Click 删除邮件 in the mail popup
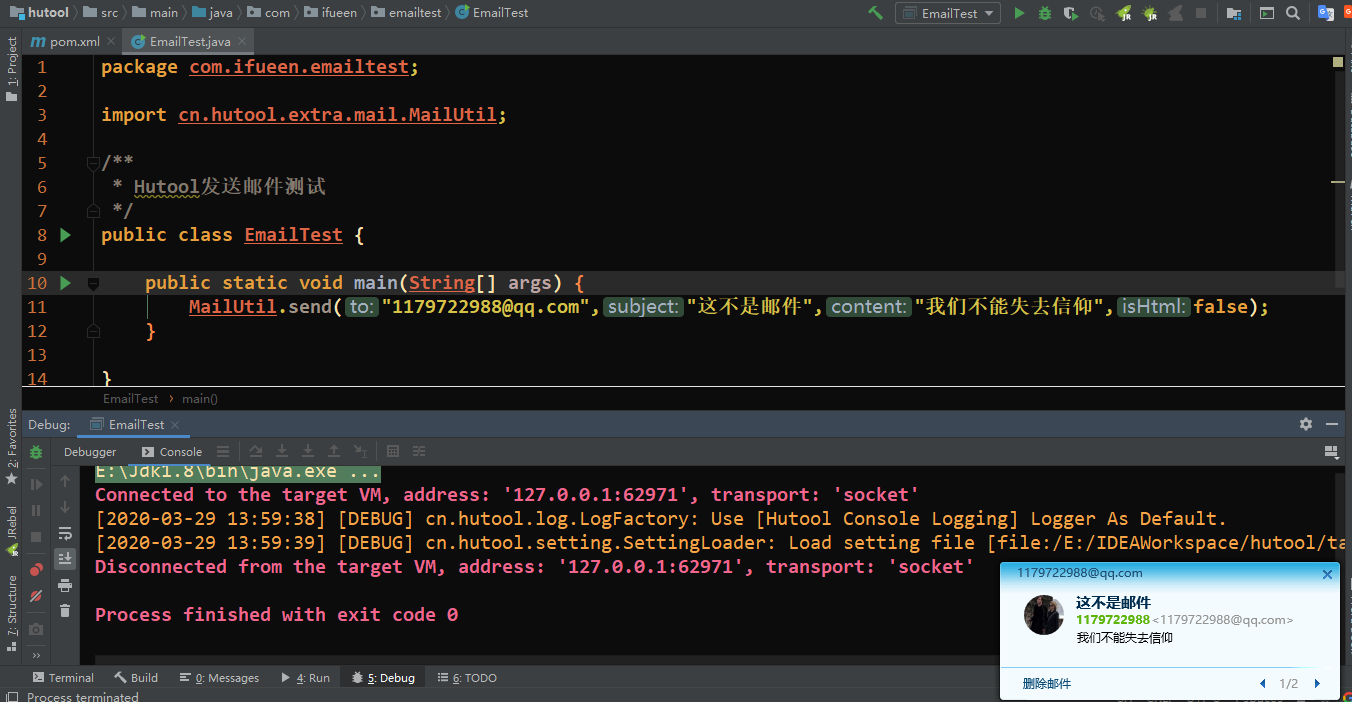Viewport: 1352px width, 702px height. [1046, 684]
